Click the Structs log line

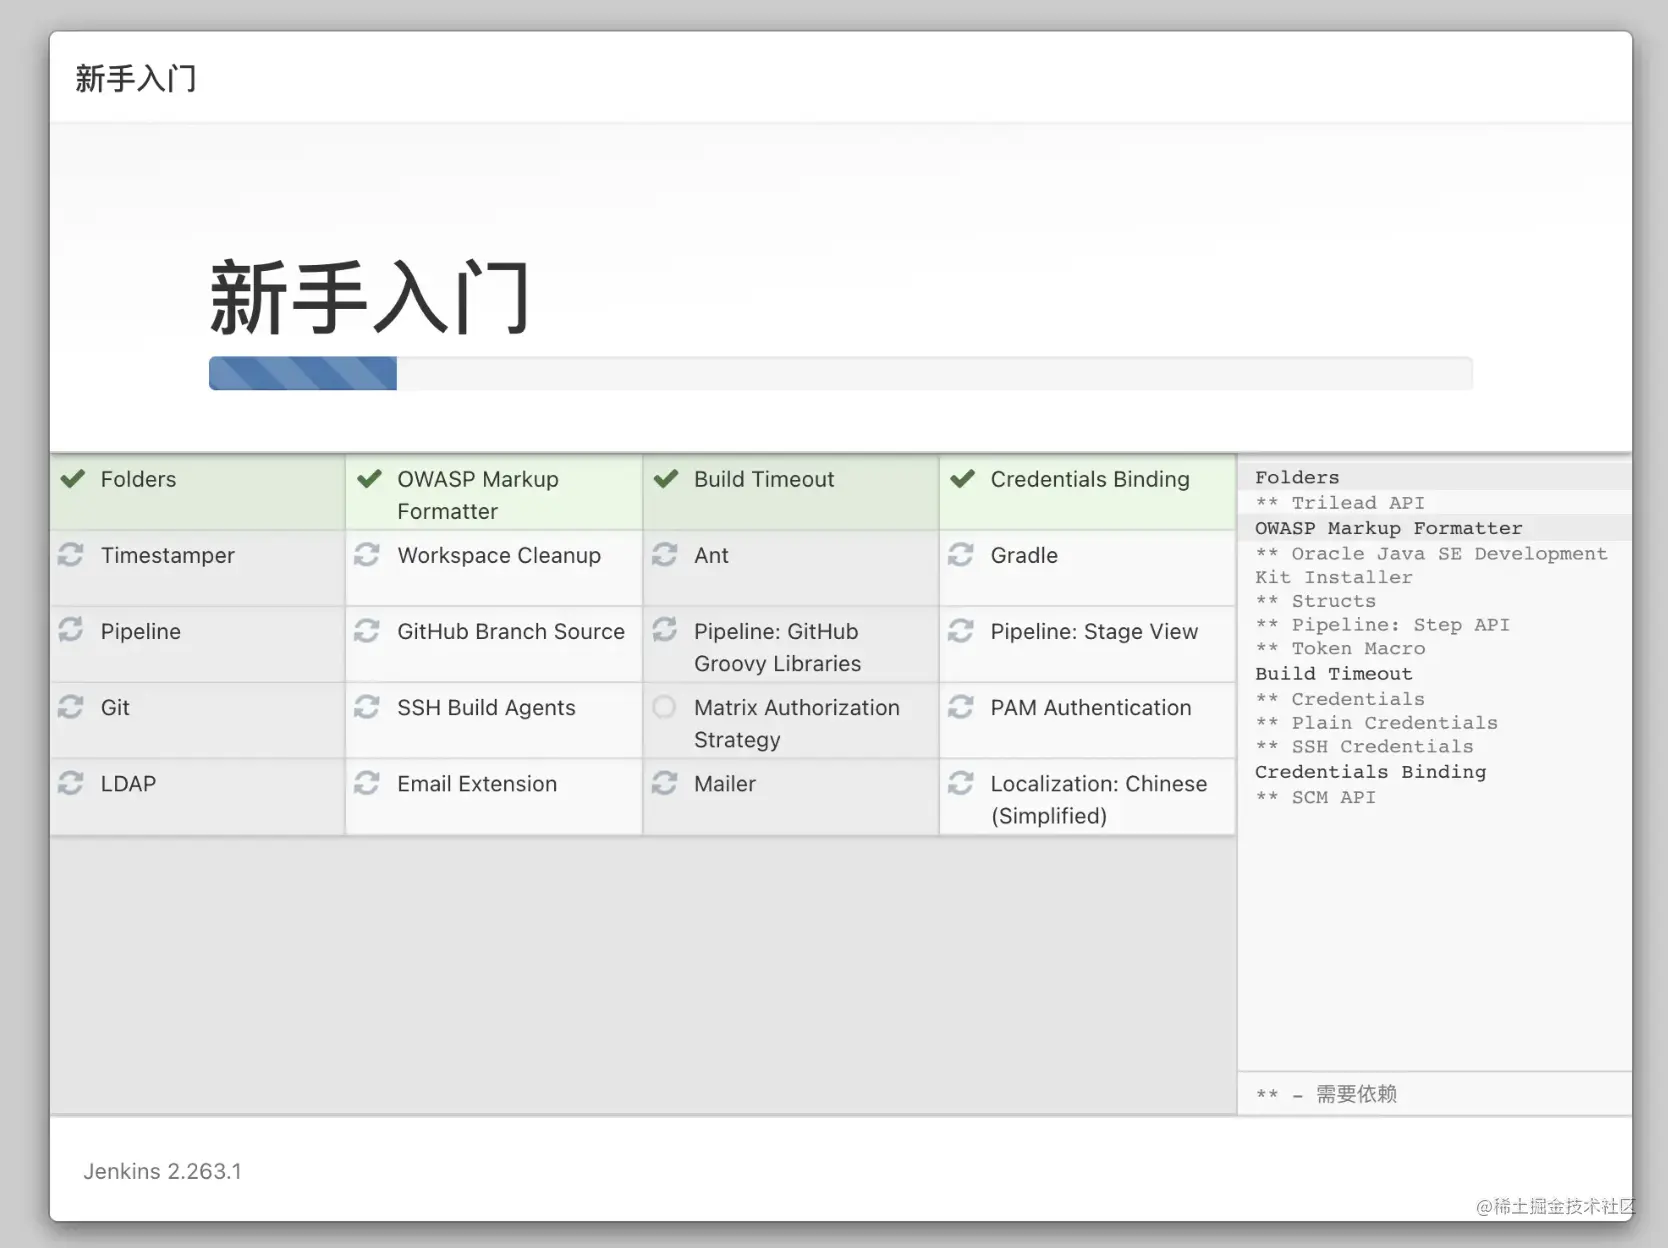click(x=1316, y=600)
